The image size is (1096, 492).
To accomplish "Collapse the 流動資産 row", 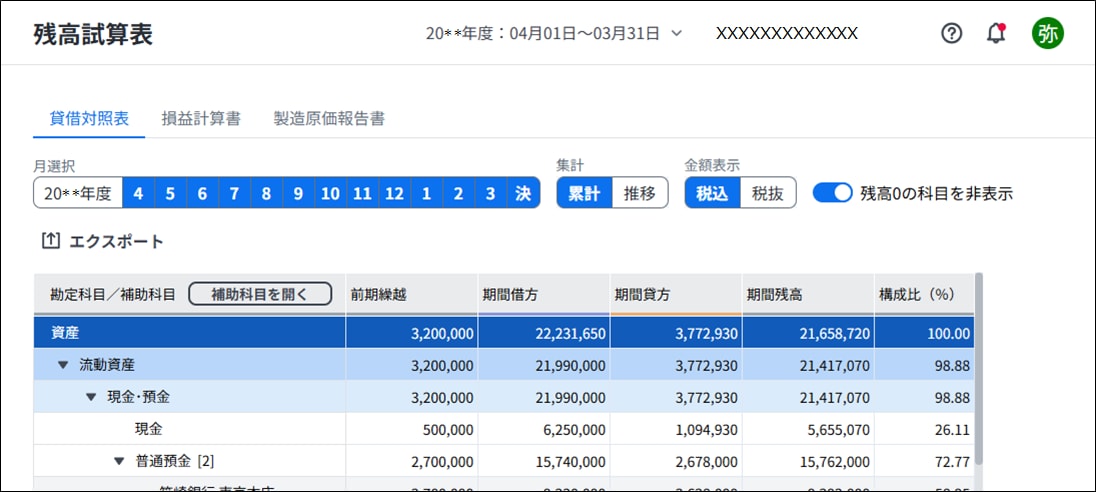I will tap(63, 365).
